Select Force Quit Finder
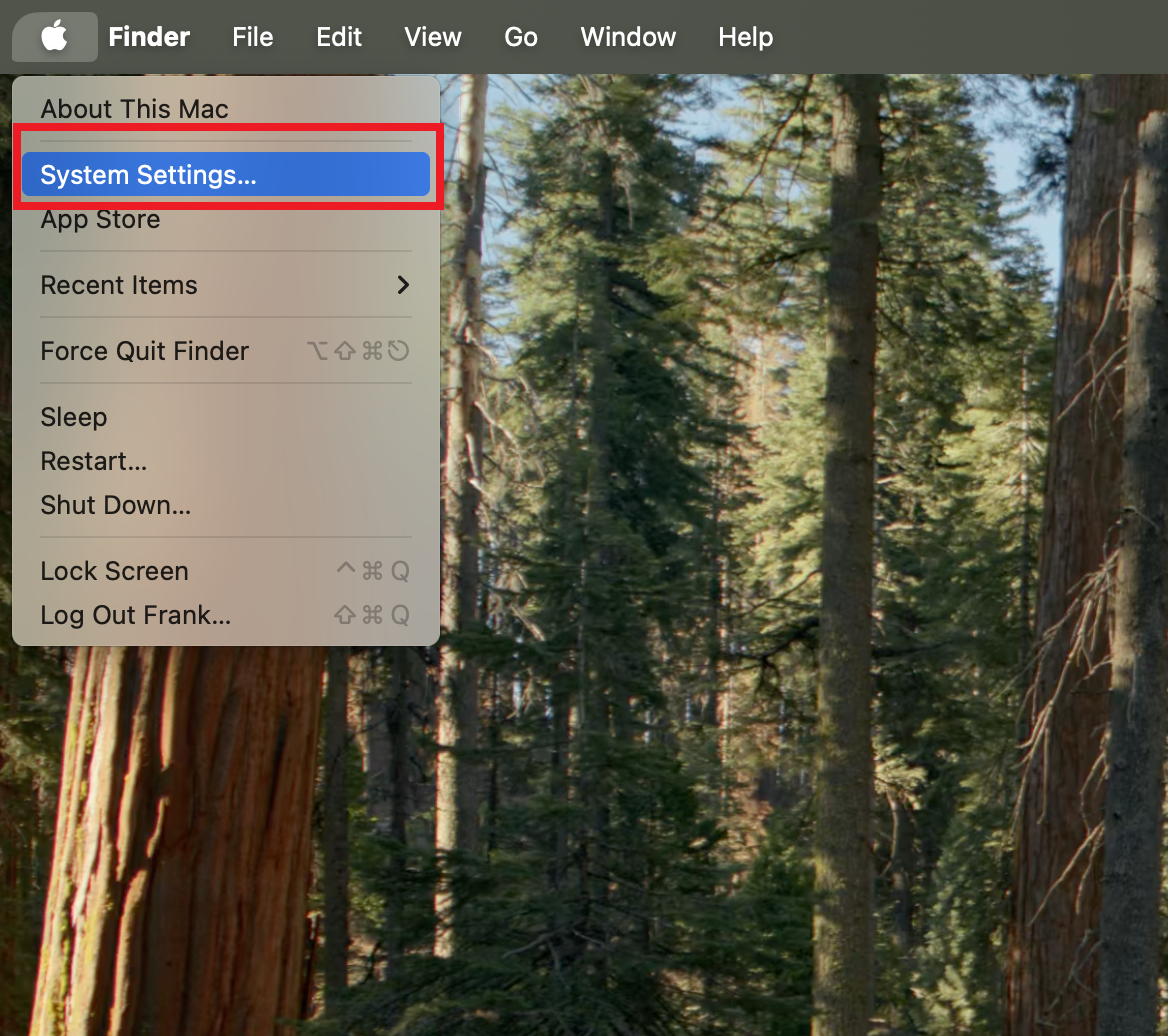This screenshot has width=1168, height=1036. point(144,351)
